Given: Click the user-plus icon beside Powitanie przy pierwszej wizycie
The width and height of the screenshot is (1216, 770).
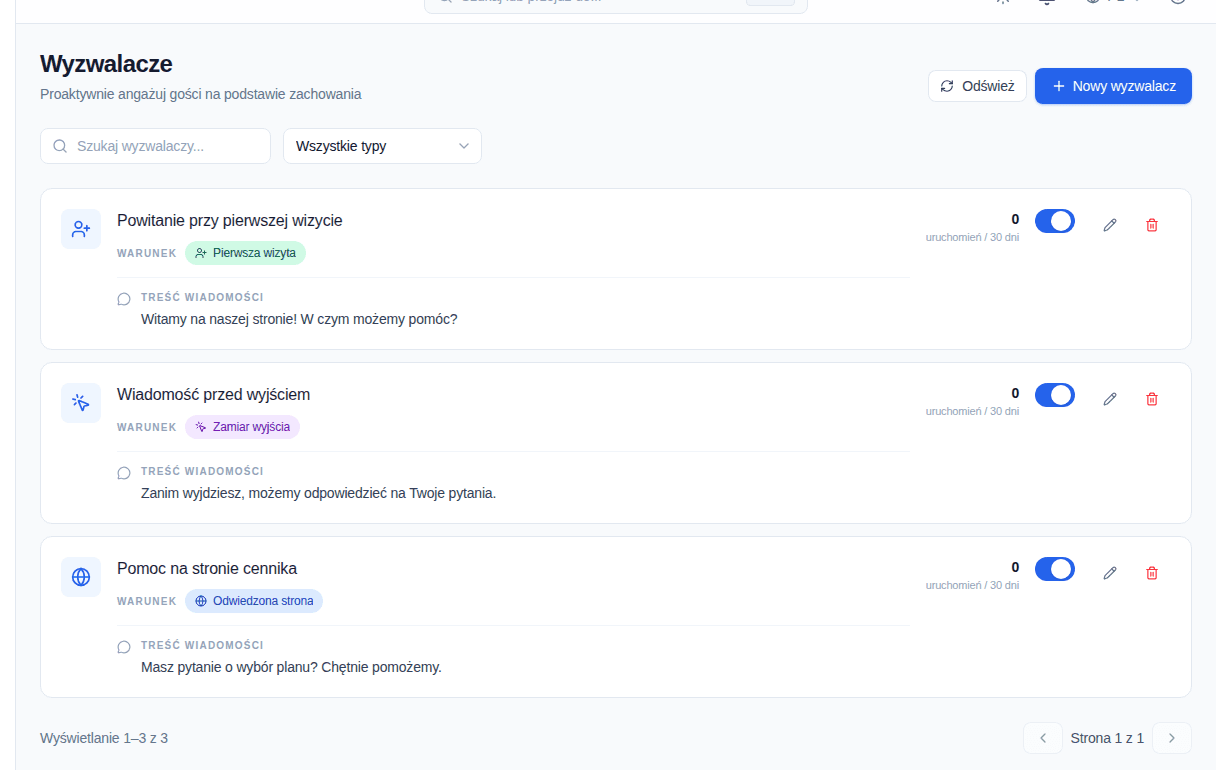Looking at the screenshot, I should (x=81, y=229).
